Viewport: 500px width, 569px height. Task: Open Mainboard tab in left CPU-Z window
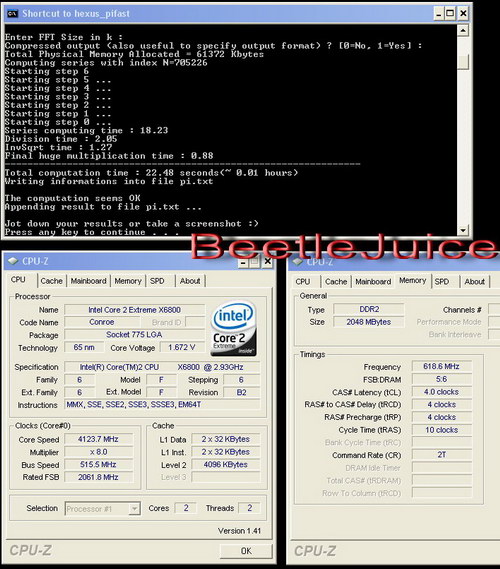(x=89, y=281)
